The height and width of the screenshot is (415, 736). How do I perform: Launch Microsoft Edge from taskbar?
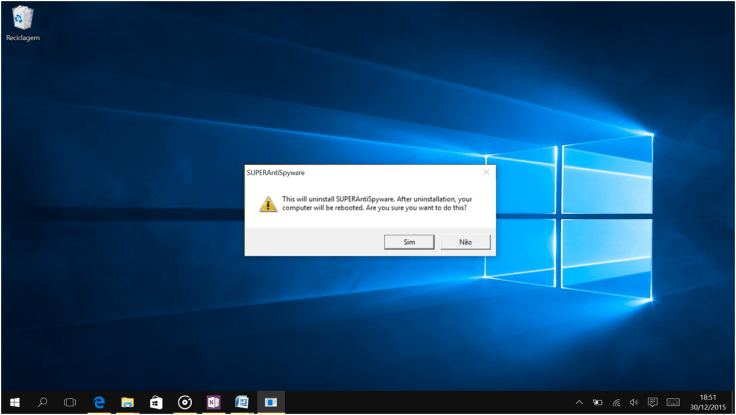tap(99, 402)
